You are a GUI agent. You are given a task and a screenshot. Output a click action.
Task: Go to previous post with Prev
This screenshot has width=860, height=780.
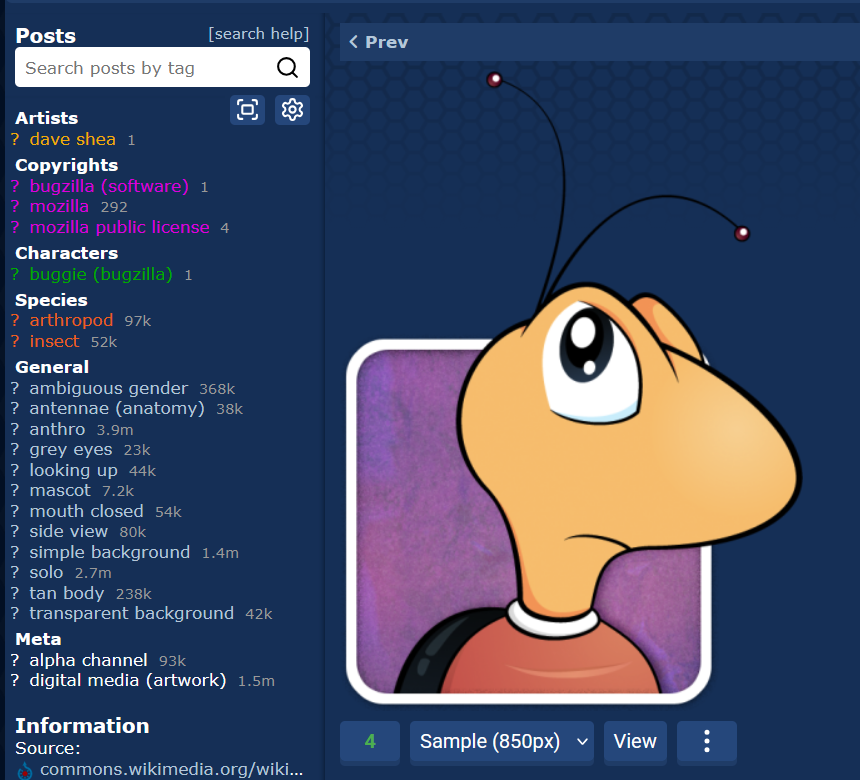[x=379, y=42]
